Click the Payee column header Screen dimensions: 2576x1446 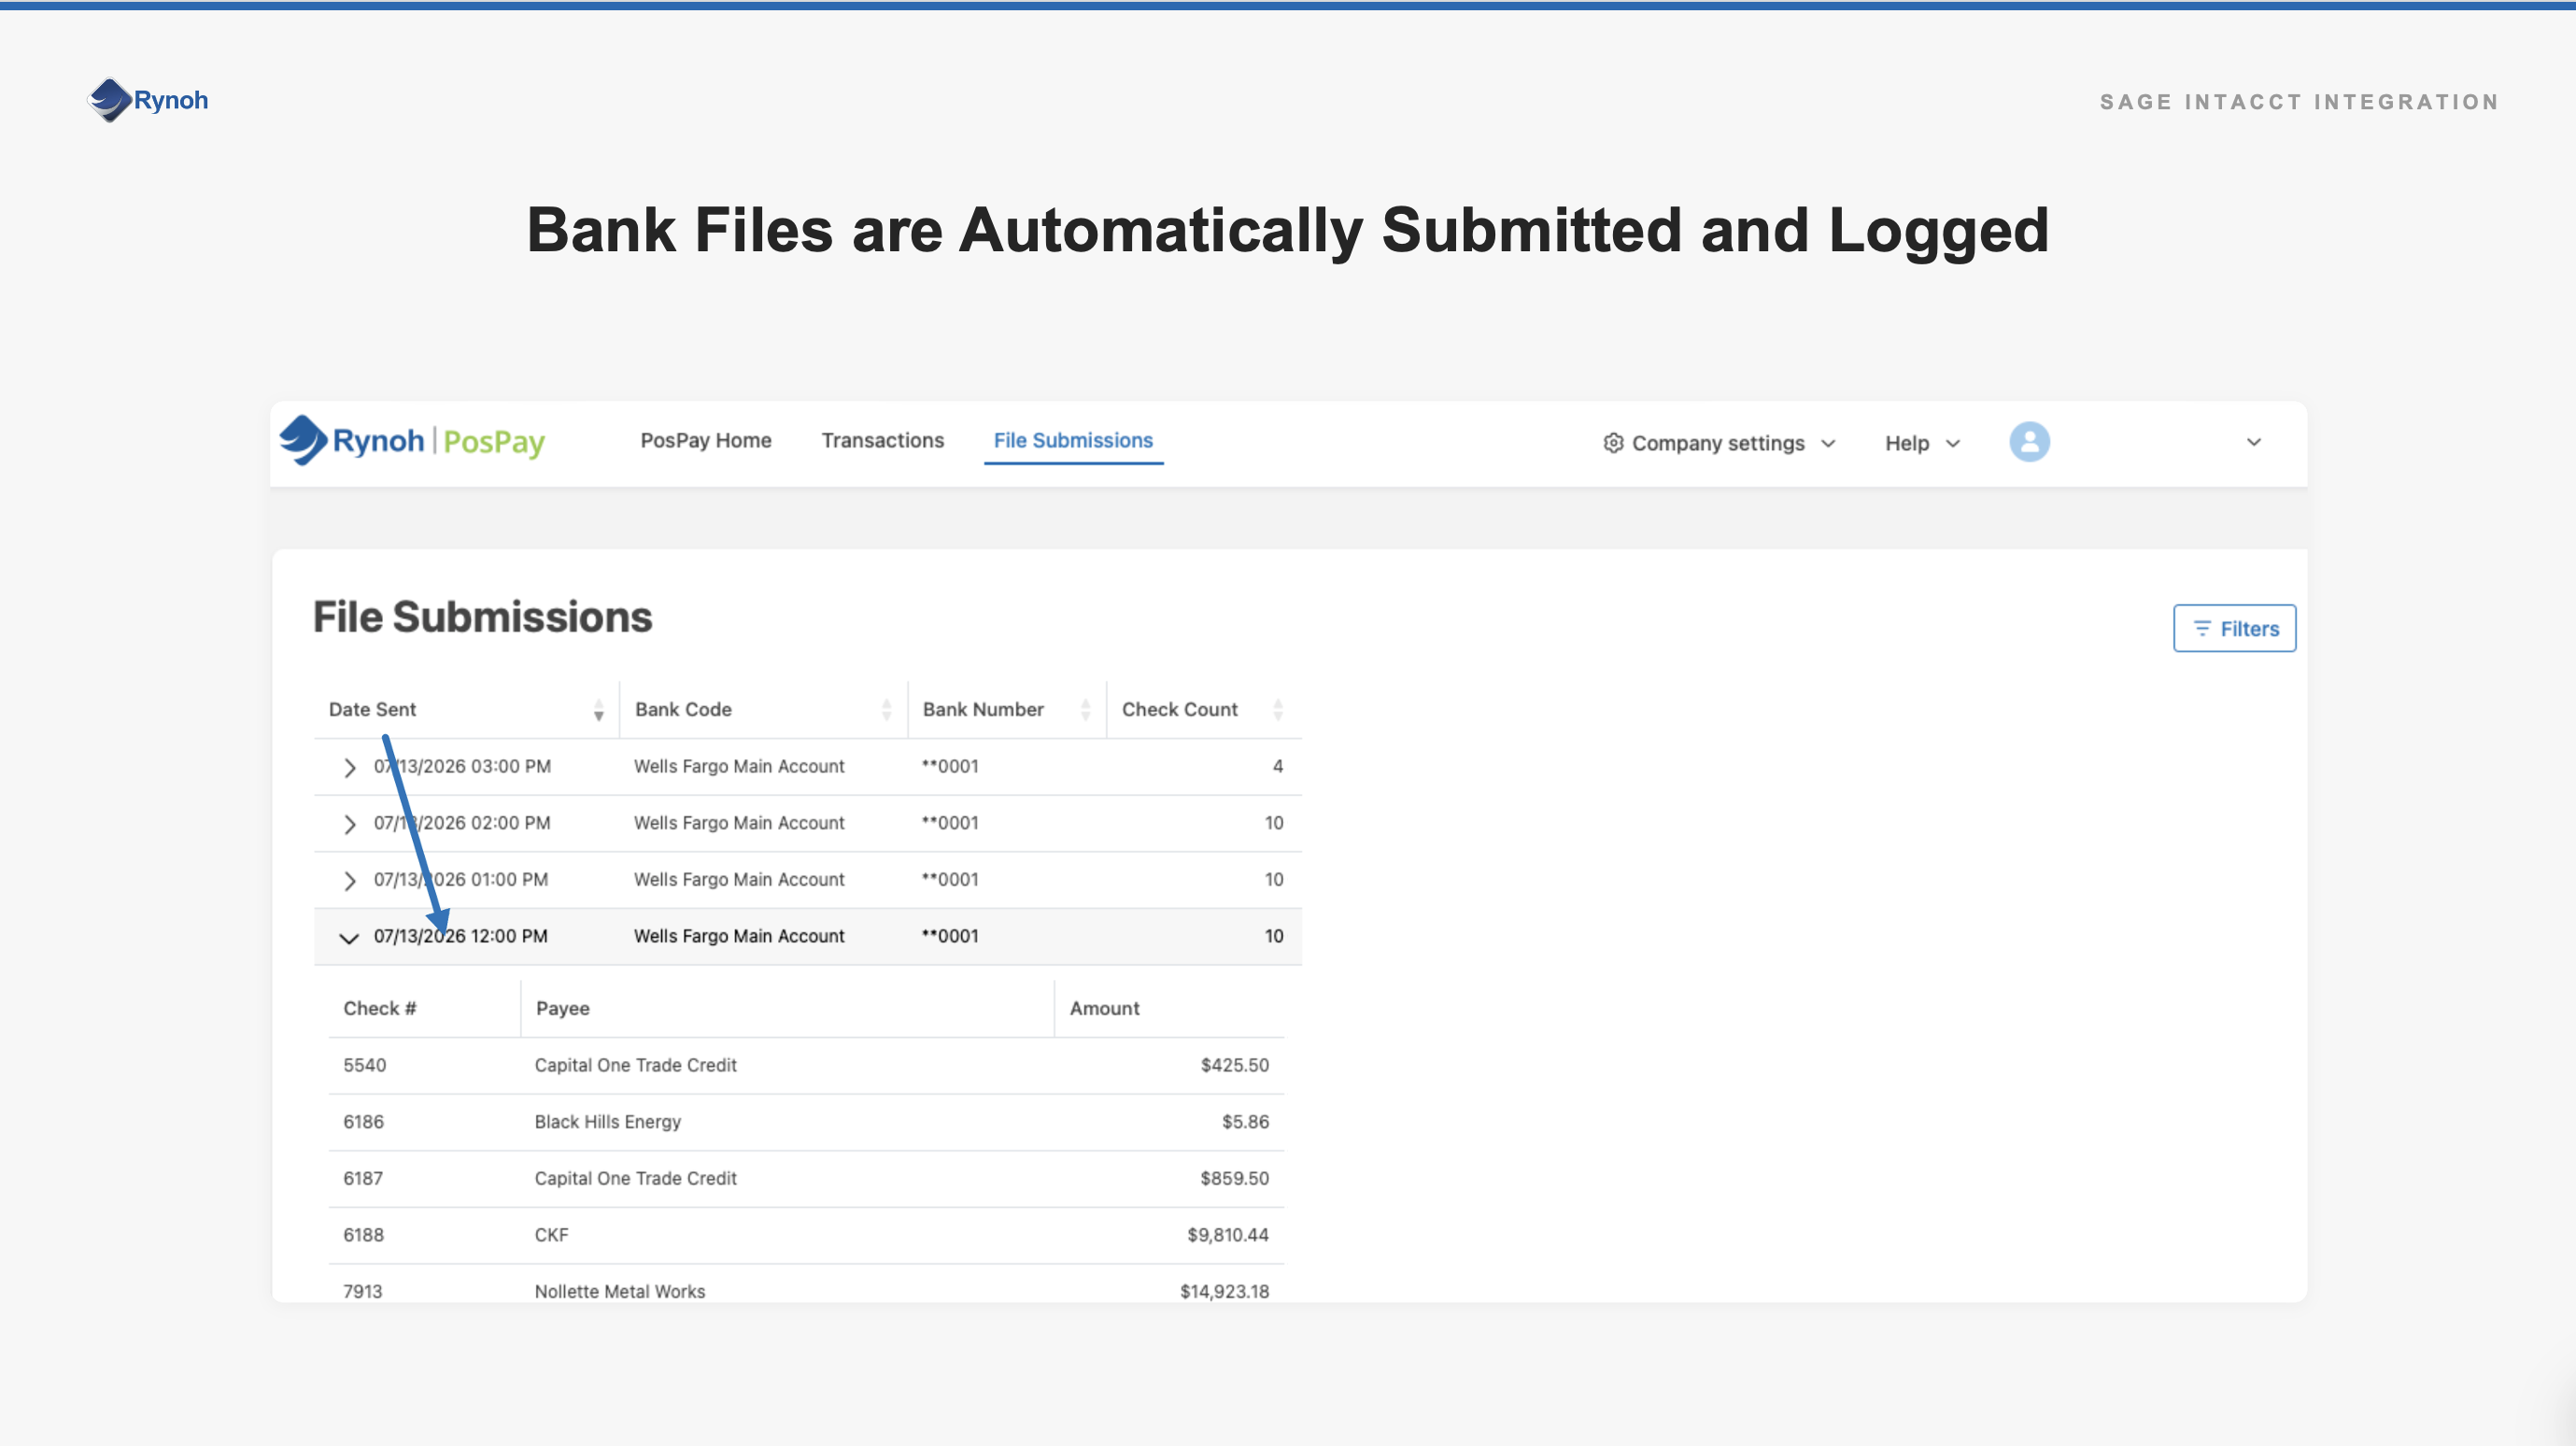click(562, 1008)
